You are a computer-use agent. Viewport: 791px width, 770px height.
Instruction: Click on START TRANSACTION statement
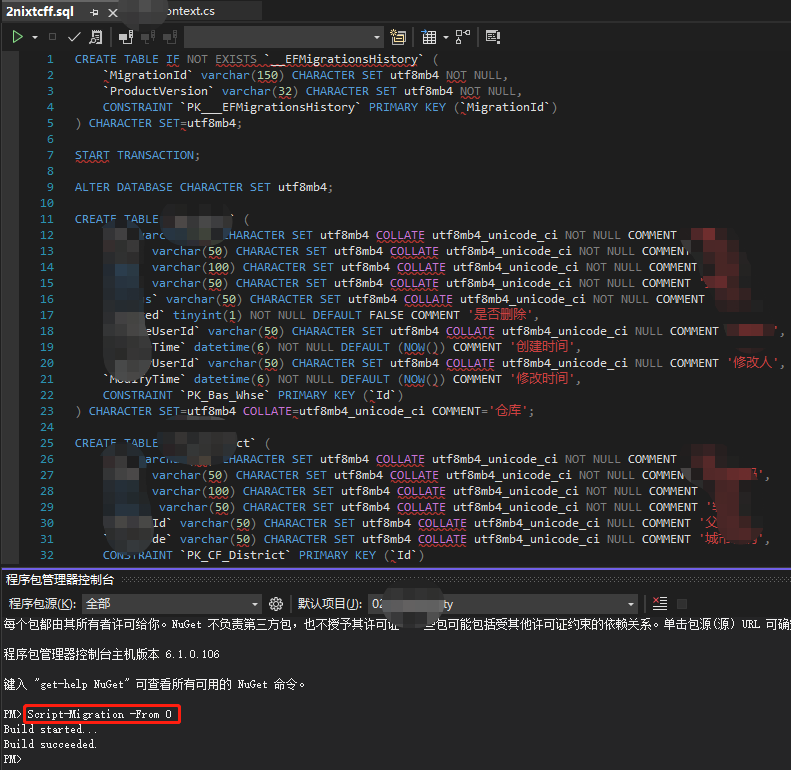pyautogui.click(x=137, y=155)
